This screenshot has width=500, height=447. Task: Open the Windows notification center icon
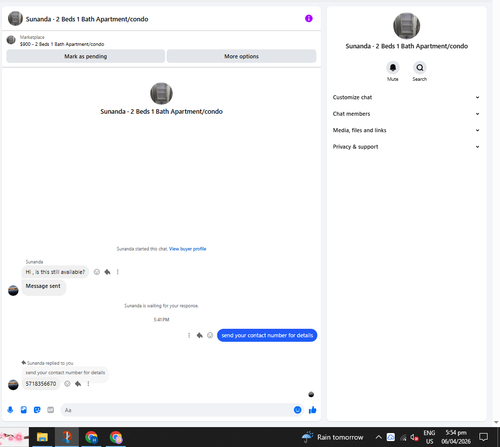(x=483, y=437)
